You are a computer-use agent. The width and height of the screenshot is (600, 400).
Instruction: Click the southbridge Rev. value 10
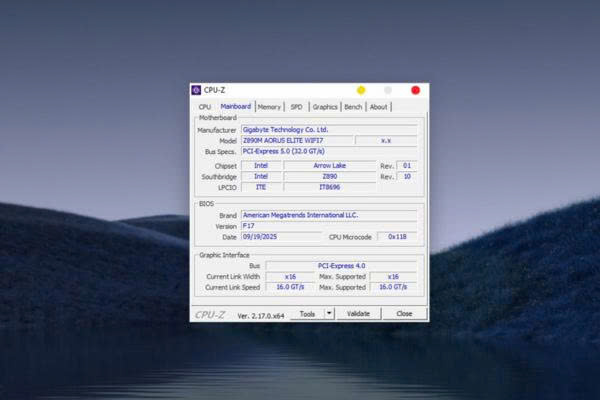click(407, 176)
